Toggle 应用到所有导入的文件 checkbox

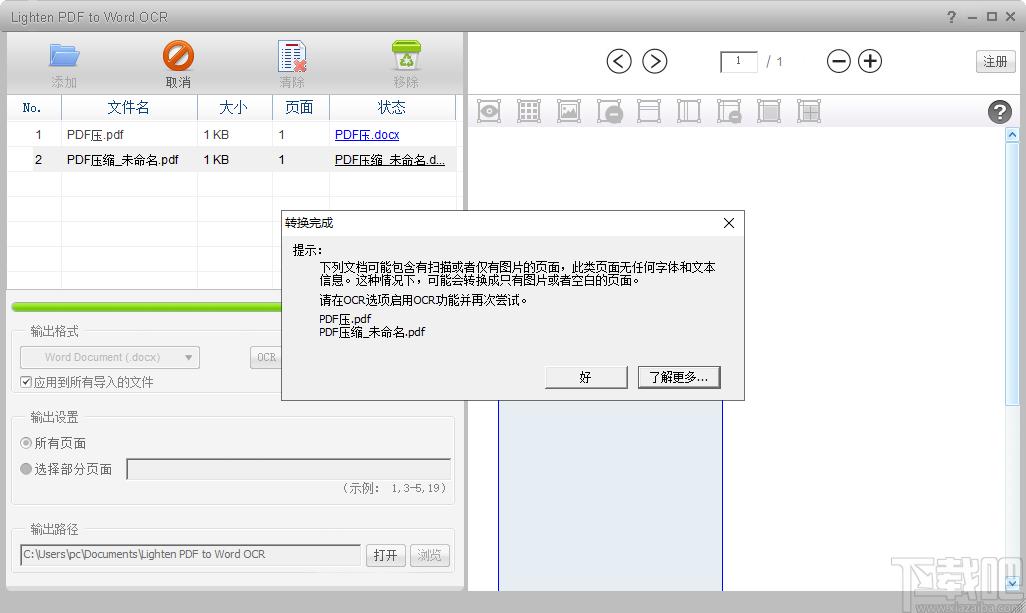(26, 382)
